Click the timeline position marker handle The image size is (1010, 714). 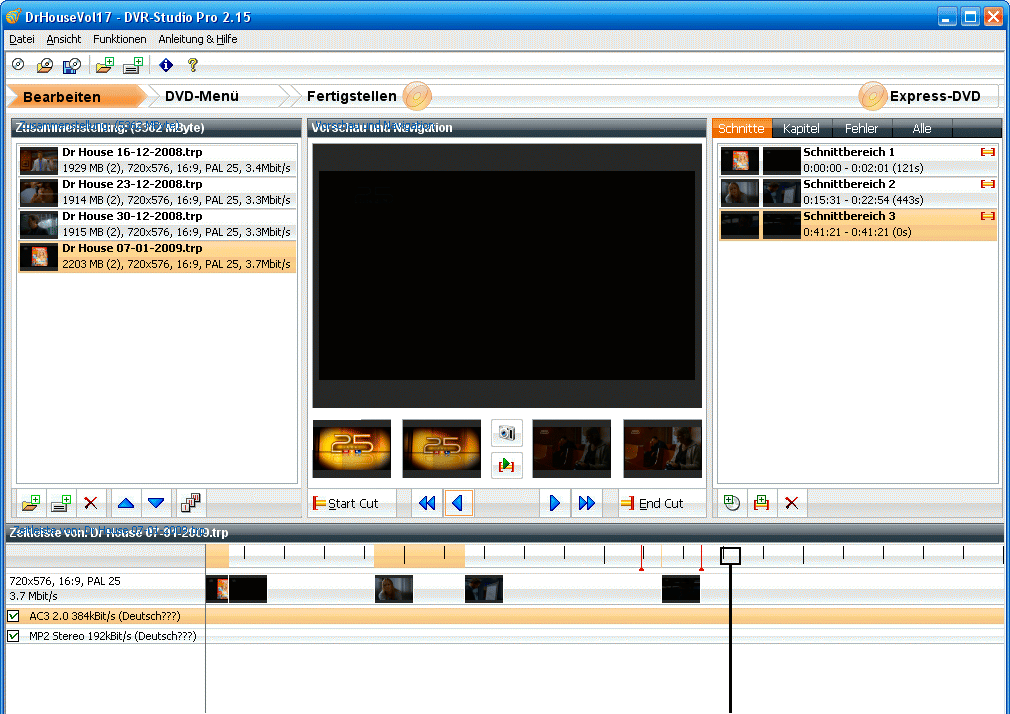coord(731,555)
